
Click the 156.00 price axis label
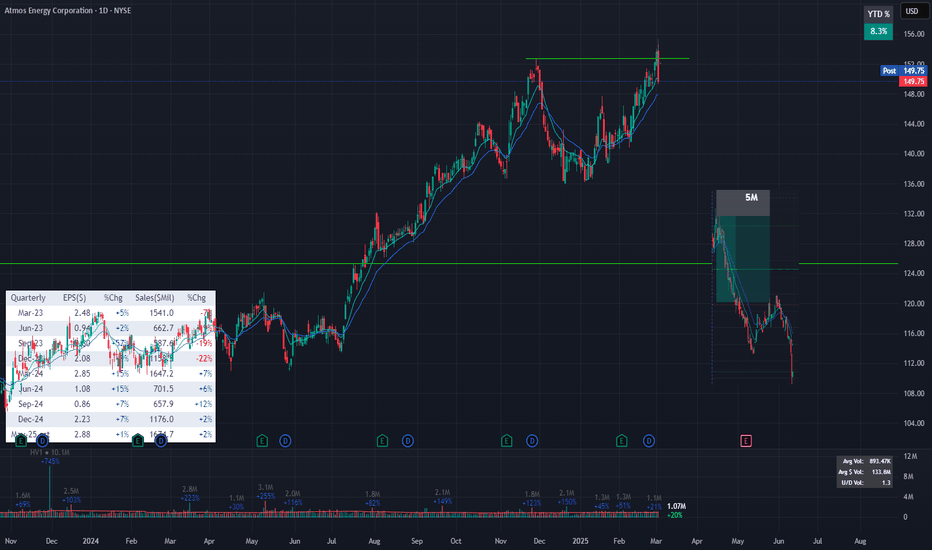coord(914,34)
